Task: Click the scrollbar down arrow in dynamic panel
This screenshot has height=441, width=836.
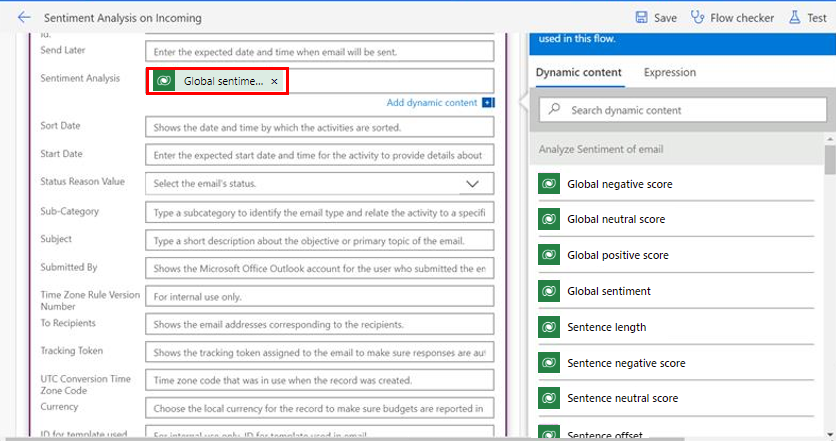Action: tap(830, 435)
